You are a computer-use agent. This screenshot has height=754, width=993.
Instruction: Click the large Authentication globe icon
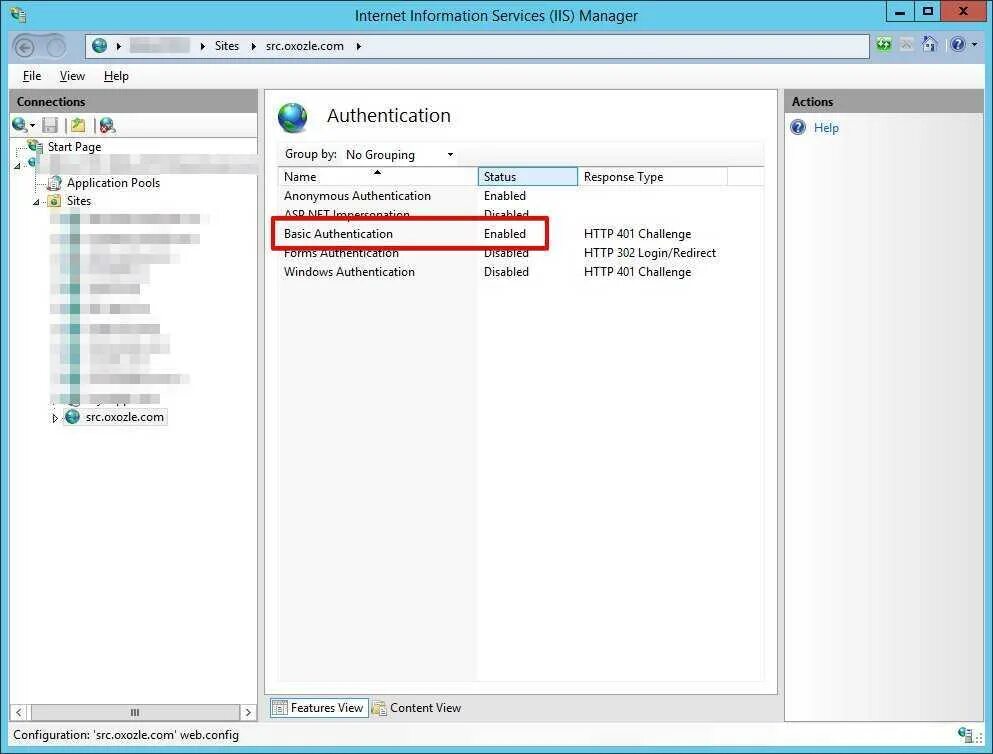[292, 118]
